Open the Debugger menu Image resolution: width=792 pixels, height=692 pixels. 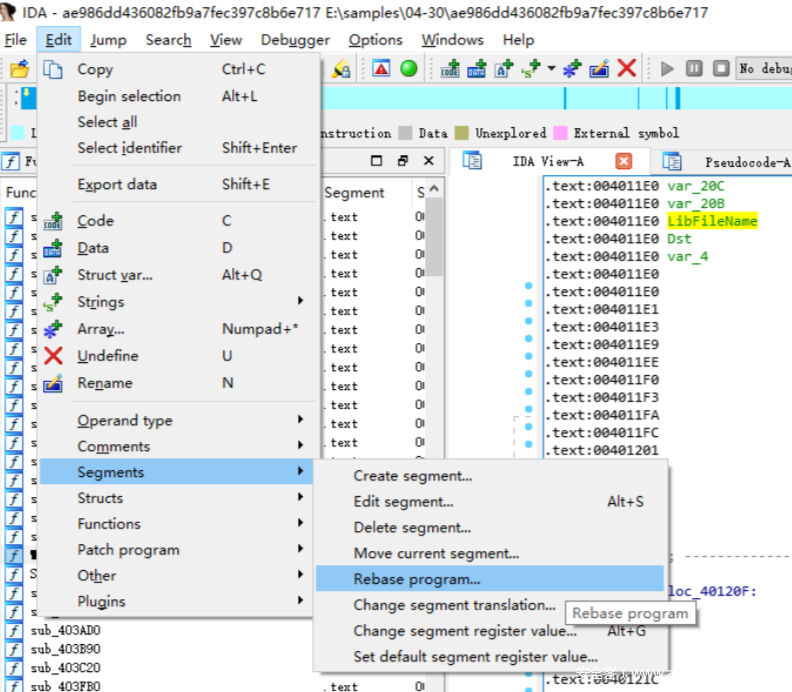[295, 40]
